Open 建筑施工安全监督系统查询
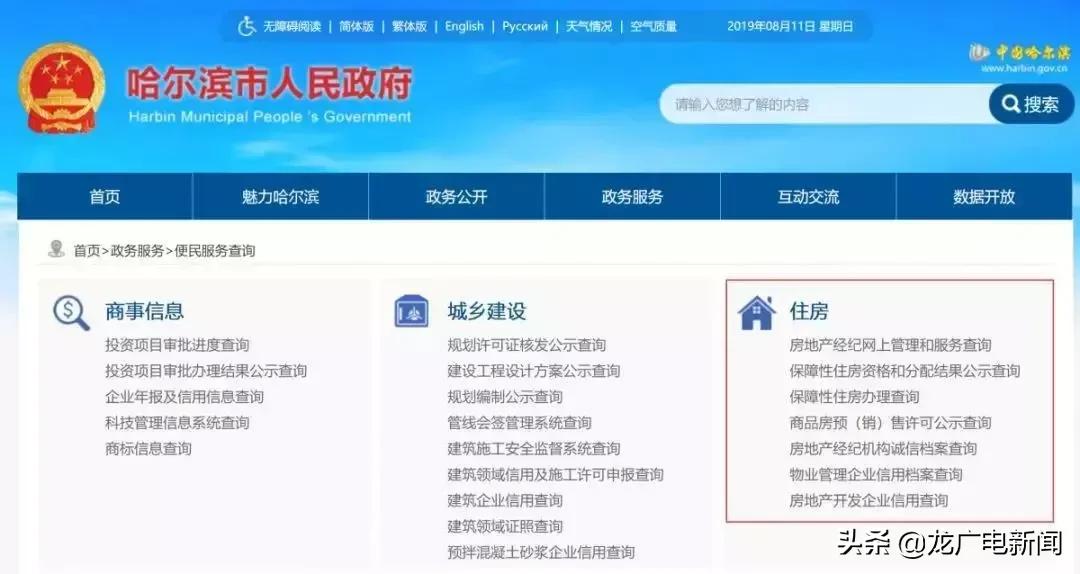This screenshot has width=1080, height=574. coord(534,449)
